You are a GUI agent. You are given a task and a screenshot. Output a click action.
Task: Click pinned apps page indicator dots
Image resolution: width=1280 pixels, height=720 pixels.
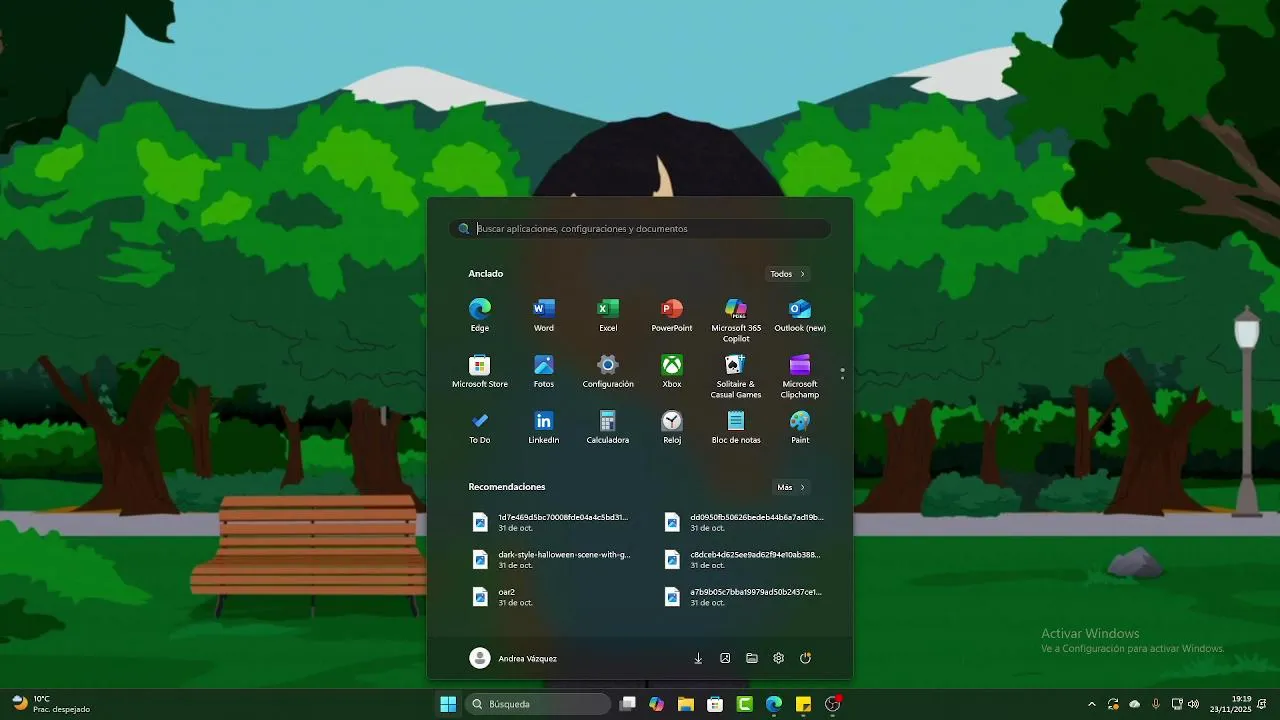point(843,373)
